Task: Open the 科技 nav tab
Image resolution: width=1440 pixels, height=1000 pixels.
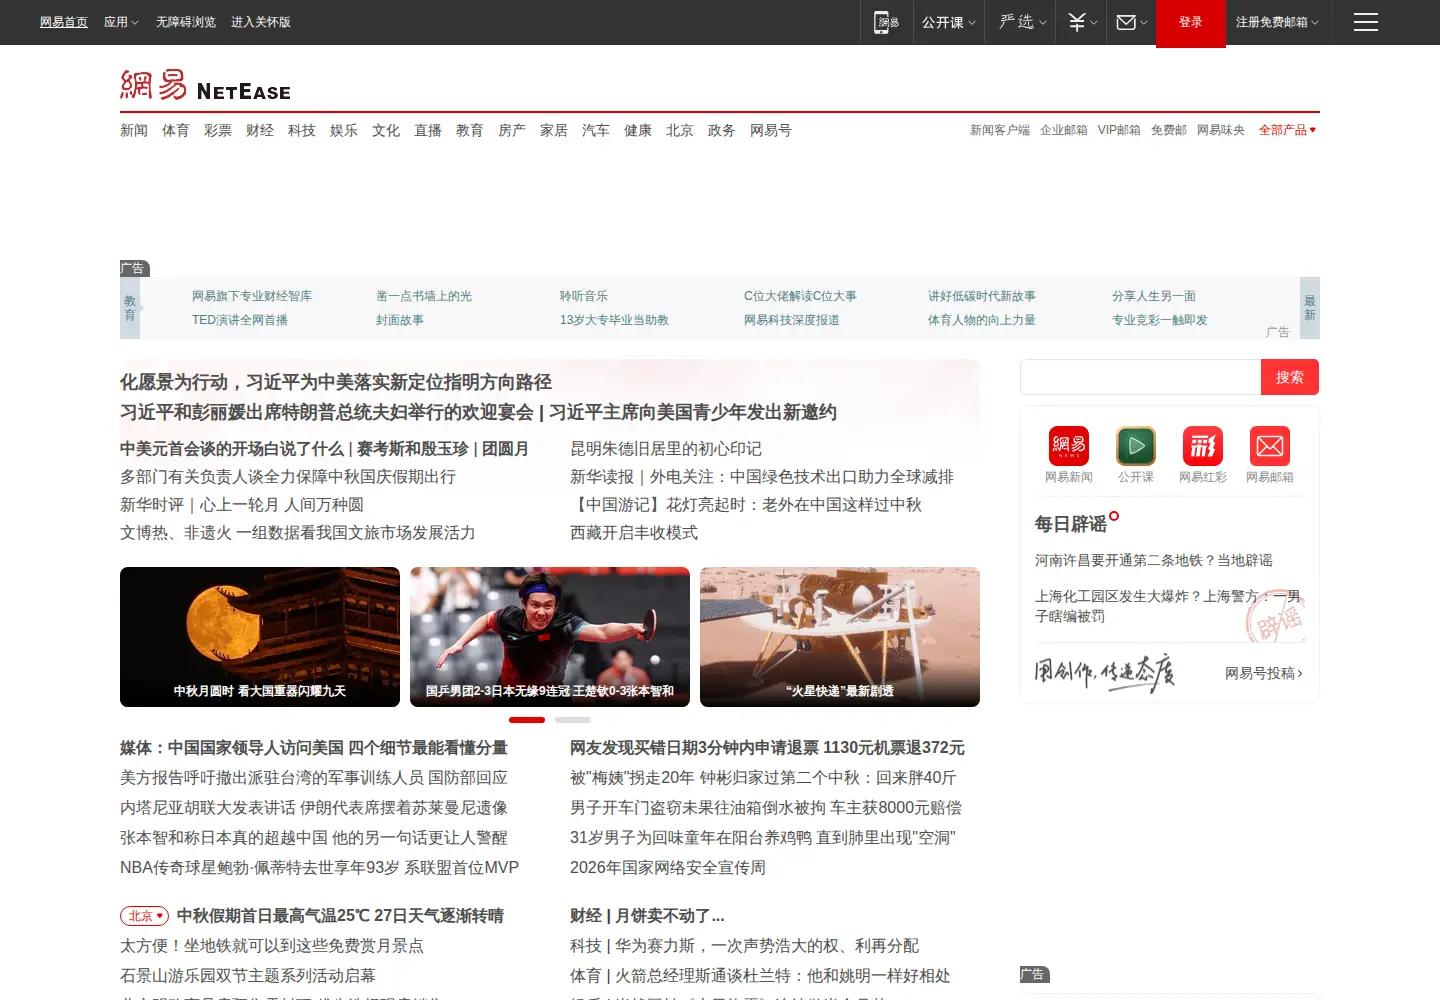Action: pos(302,130)
